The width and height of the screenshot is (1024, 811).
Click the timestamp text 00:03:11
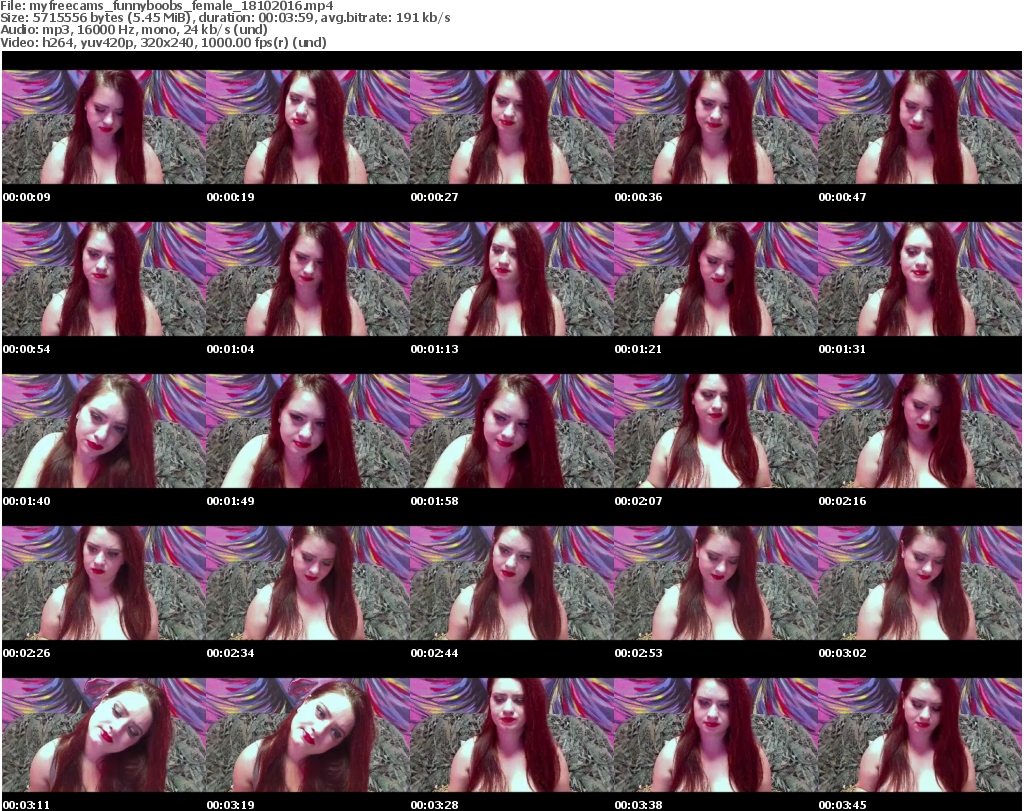(27, 805)
